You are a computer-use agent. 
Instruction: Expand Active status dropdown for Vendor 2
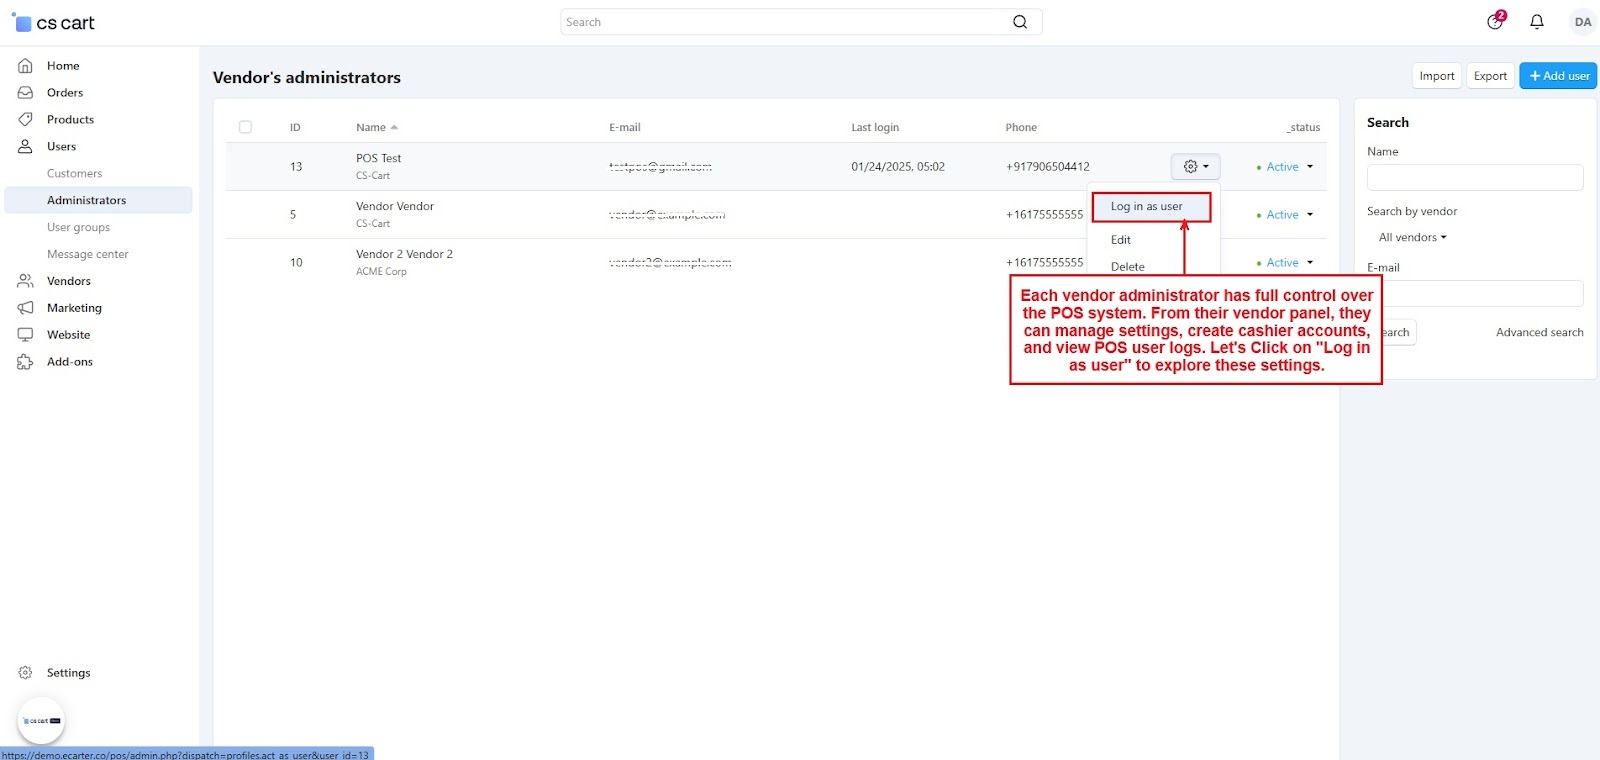pyautogui.click(x=1285, y=263)
